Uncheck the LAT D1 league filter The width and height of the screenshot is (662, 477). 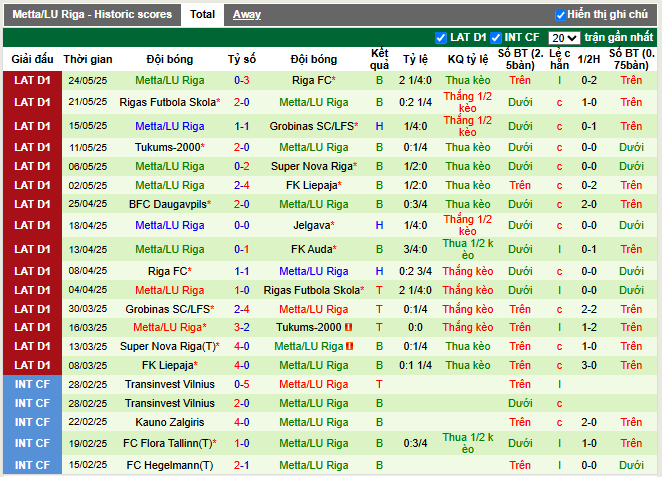pyautogui.click(x=441, y=38)
